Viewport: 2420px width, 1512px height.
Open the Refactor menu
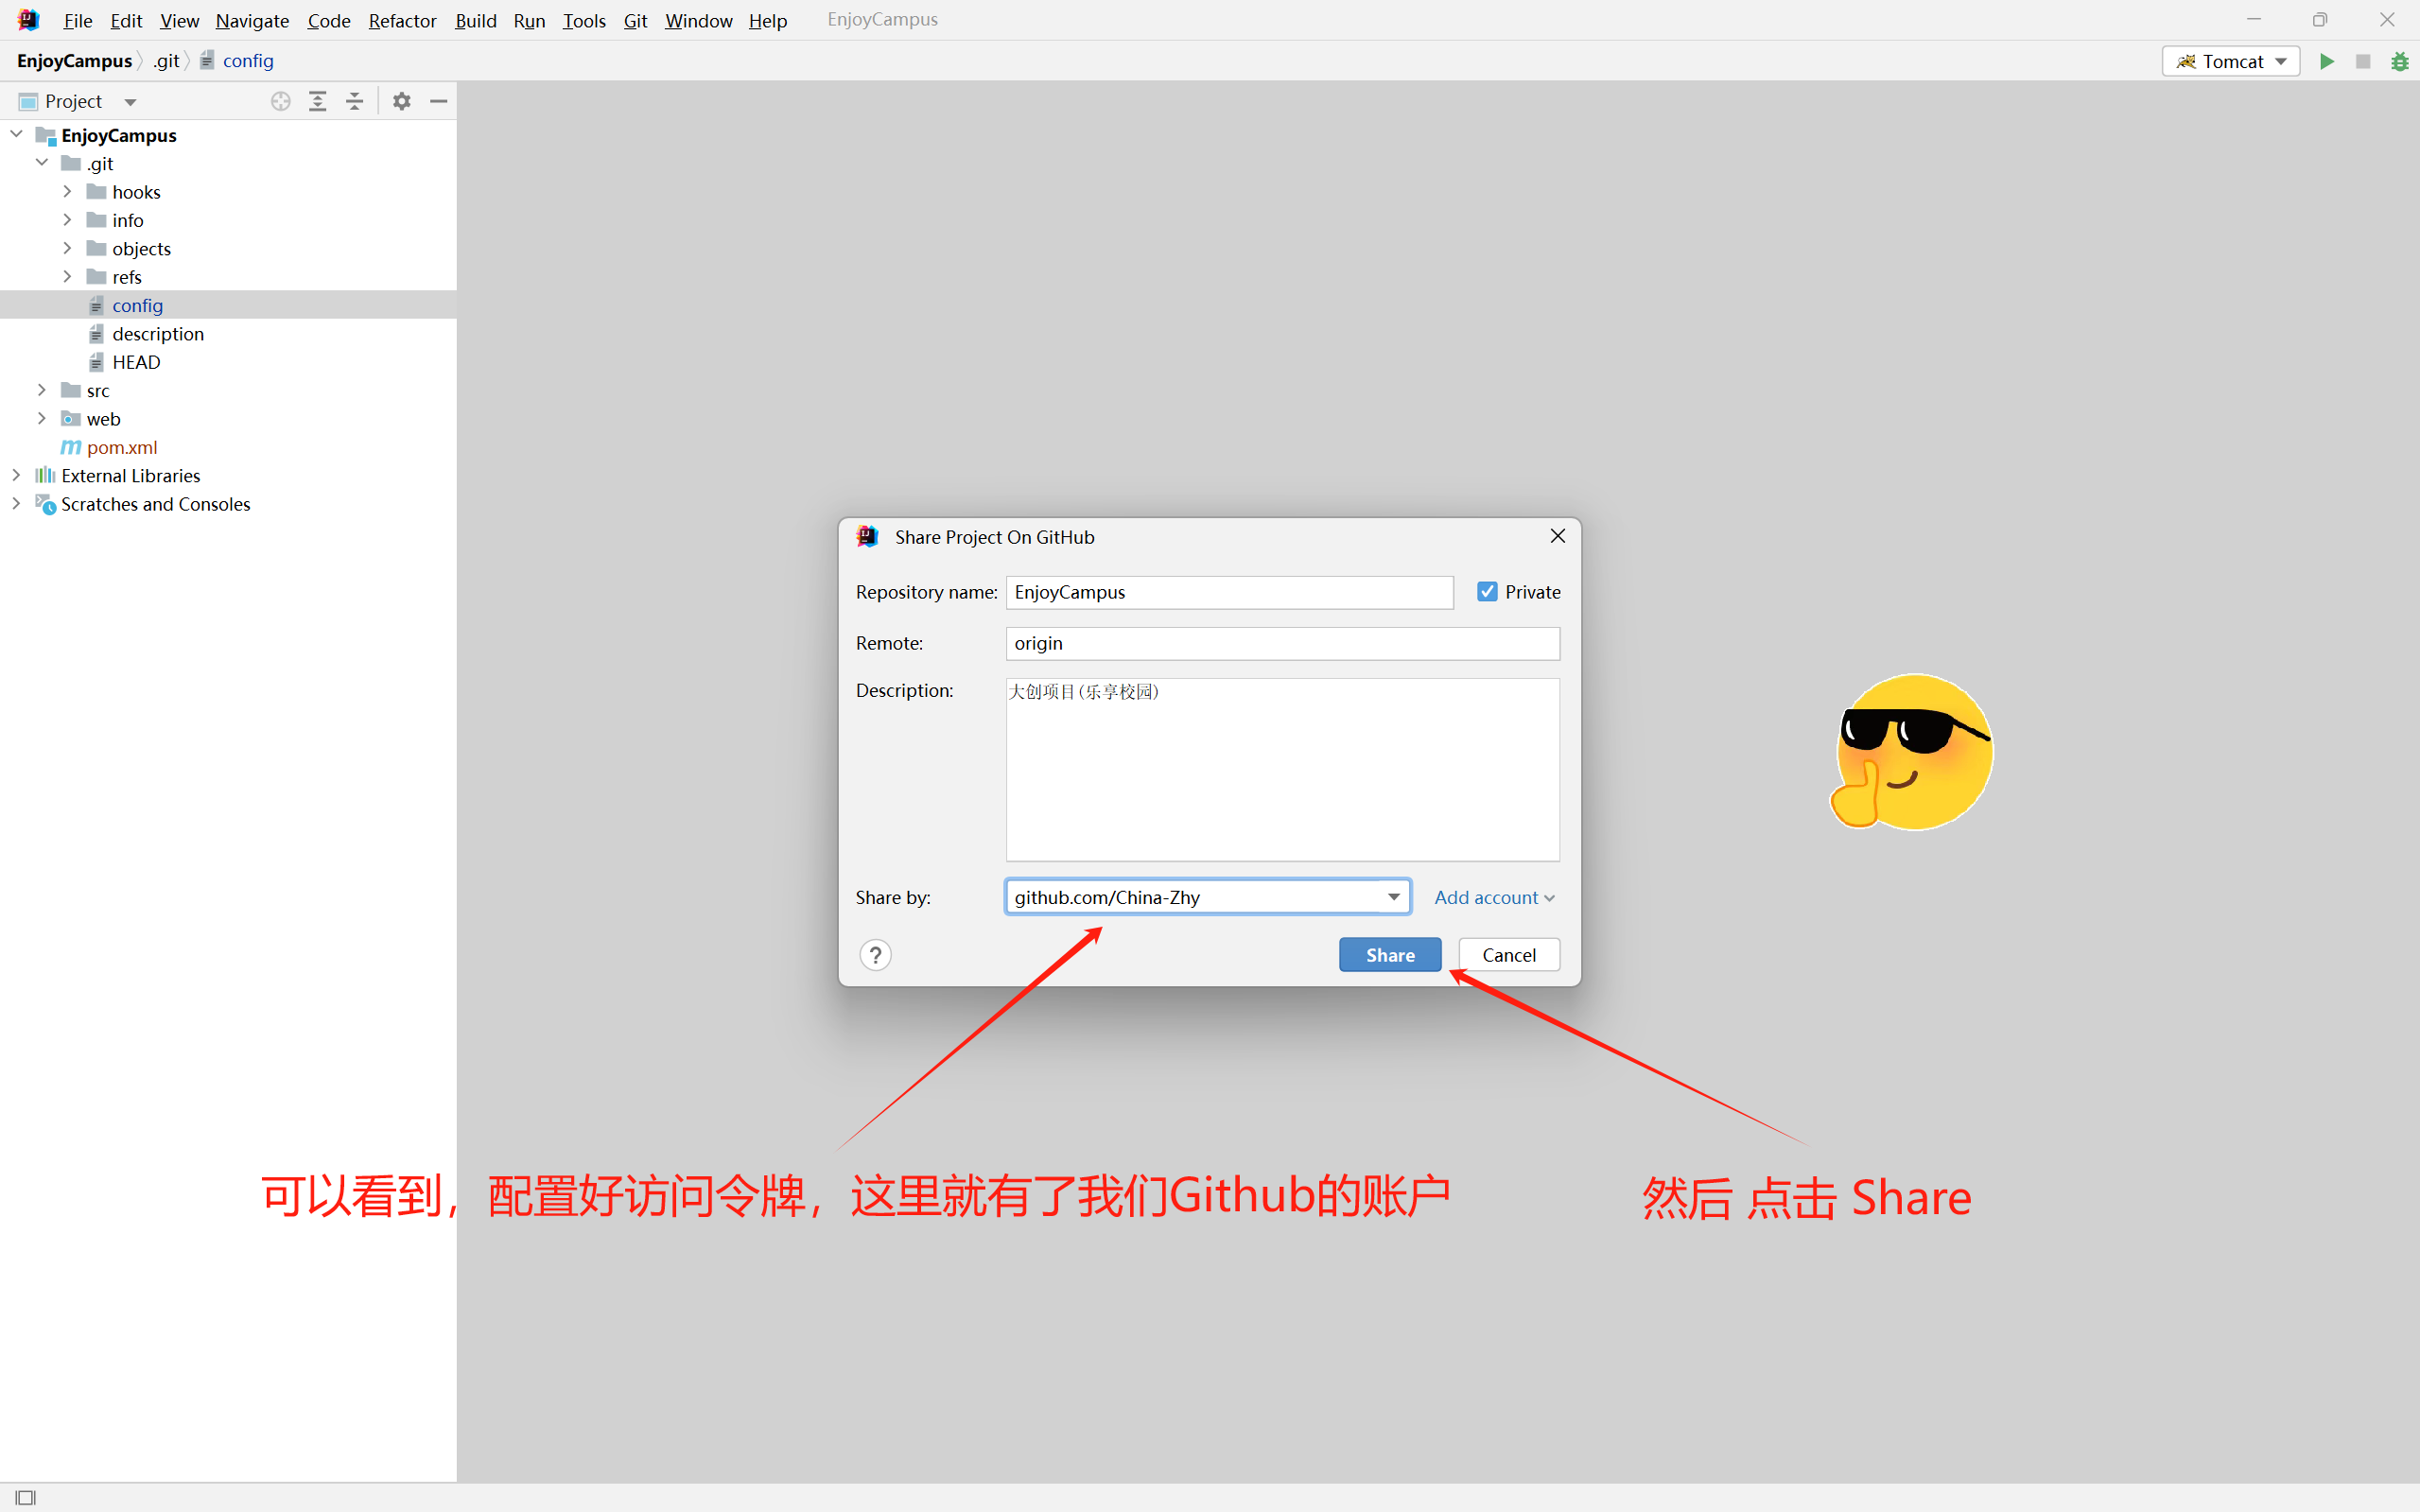(x=402, y=20)
